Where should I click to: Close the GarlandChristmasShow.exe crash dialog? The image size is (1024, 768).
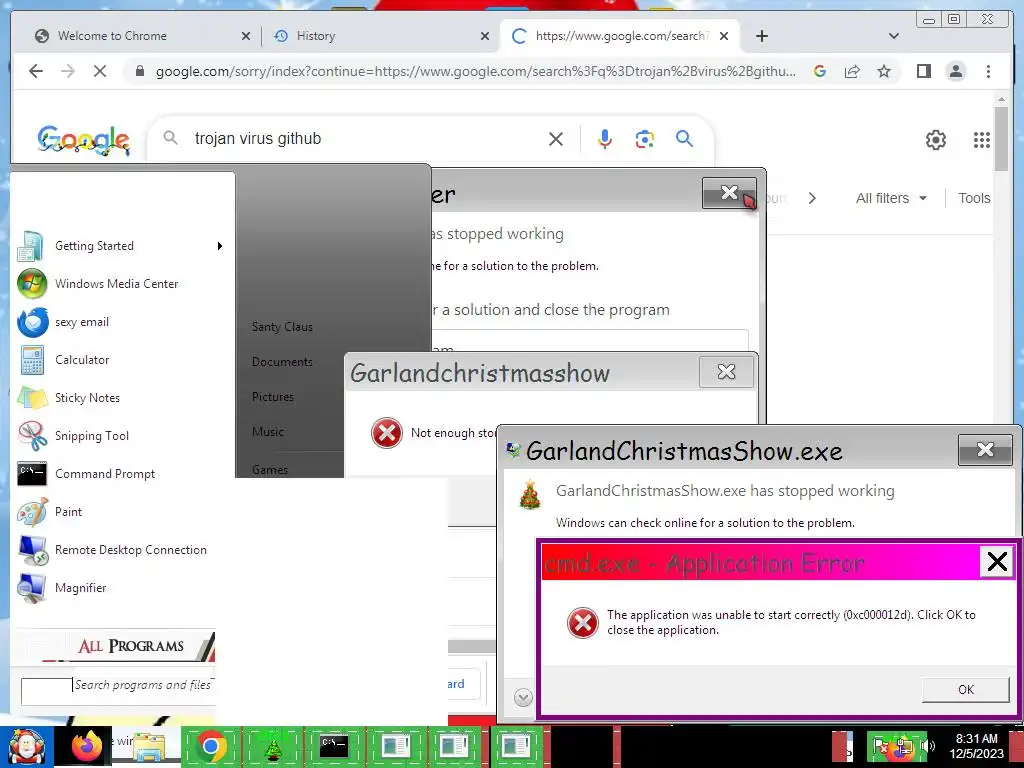(985, 449)
